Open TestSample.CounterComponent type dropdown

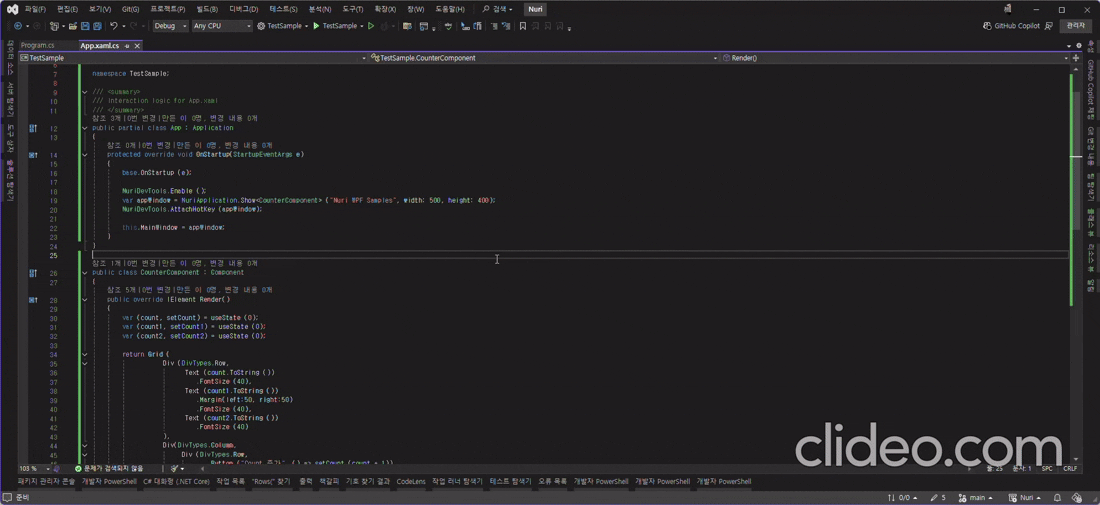coord(544,58)
